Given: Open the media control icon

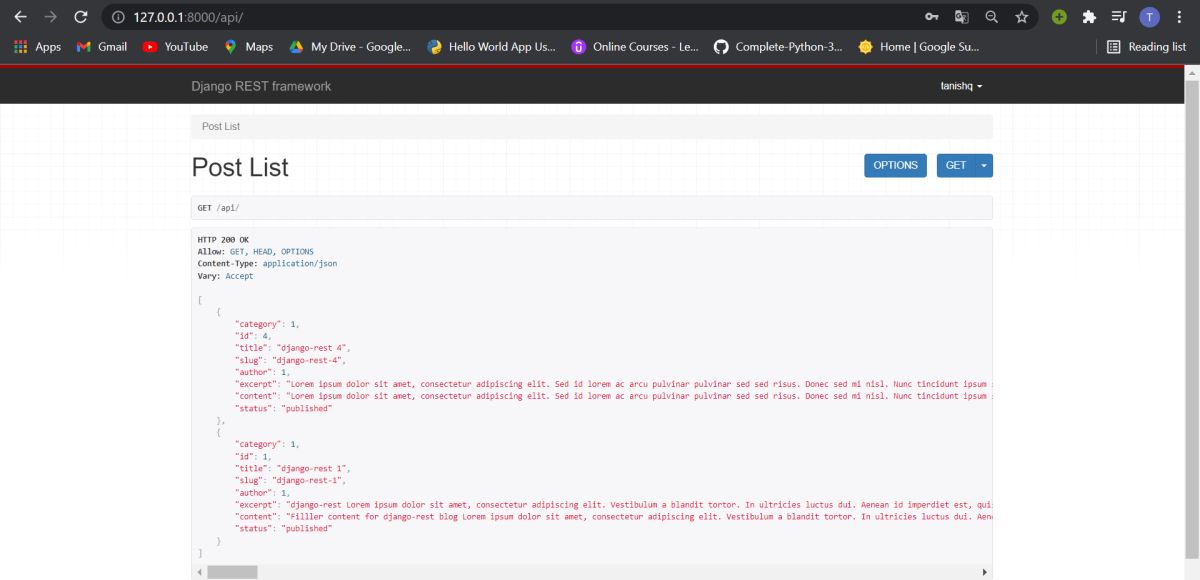Looking at the screenshot, I should pos(1119,17).
